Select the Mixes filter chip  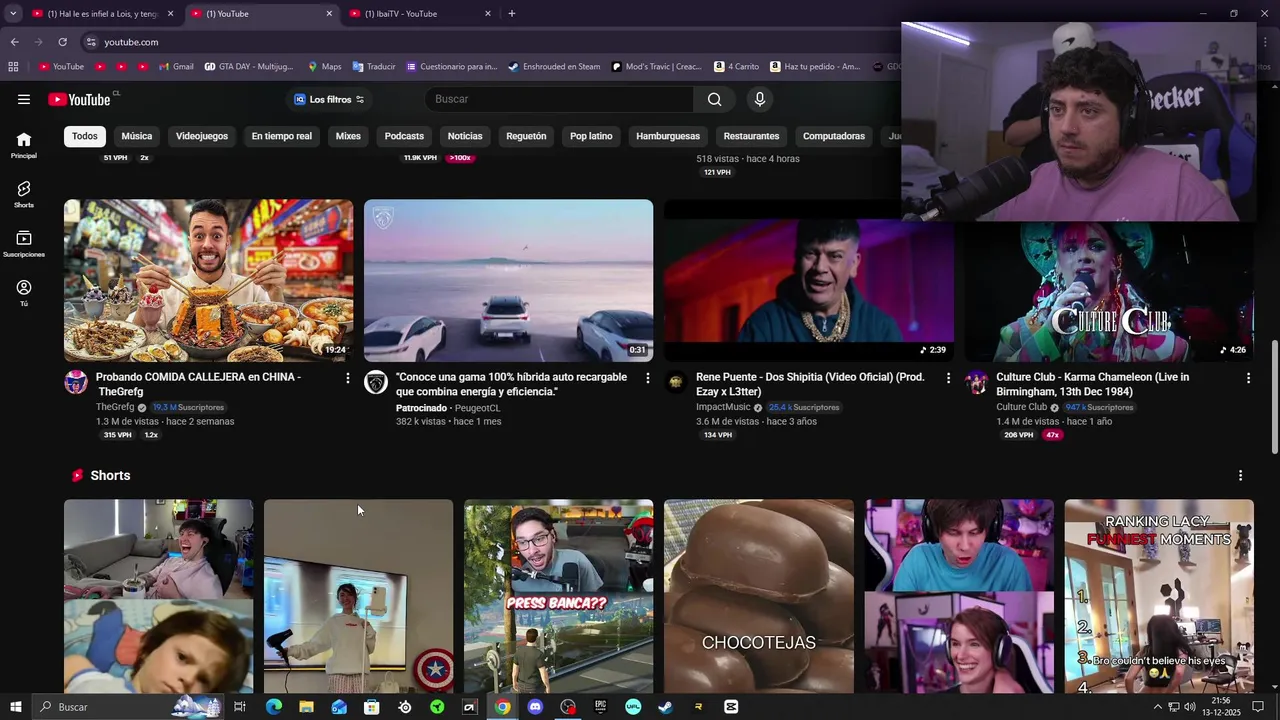pos(348,136)
